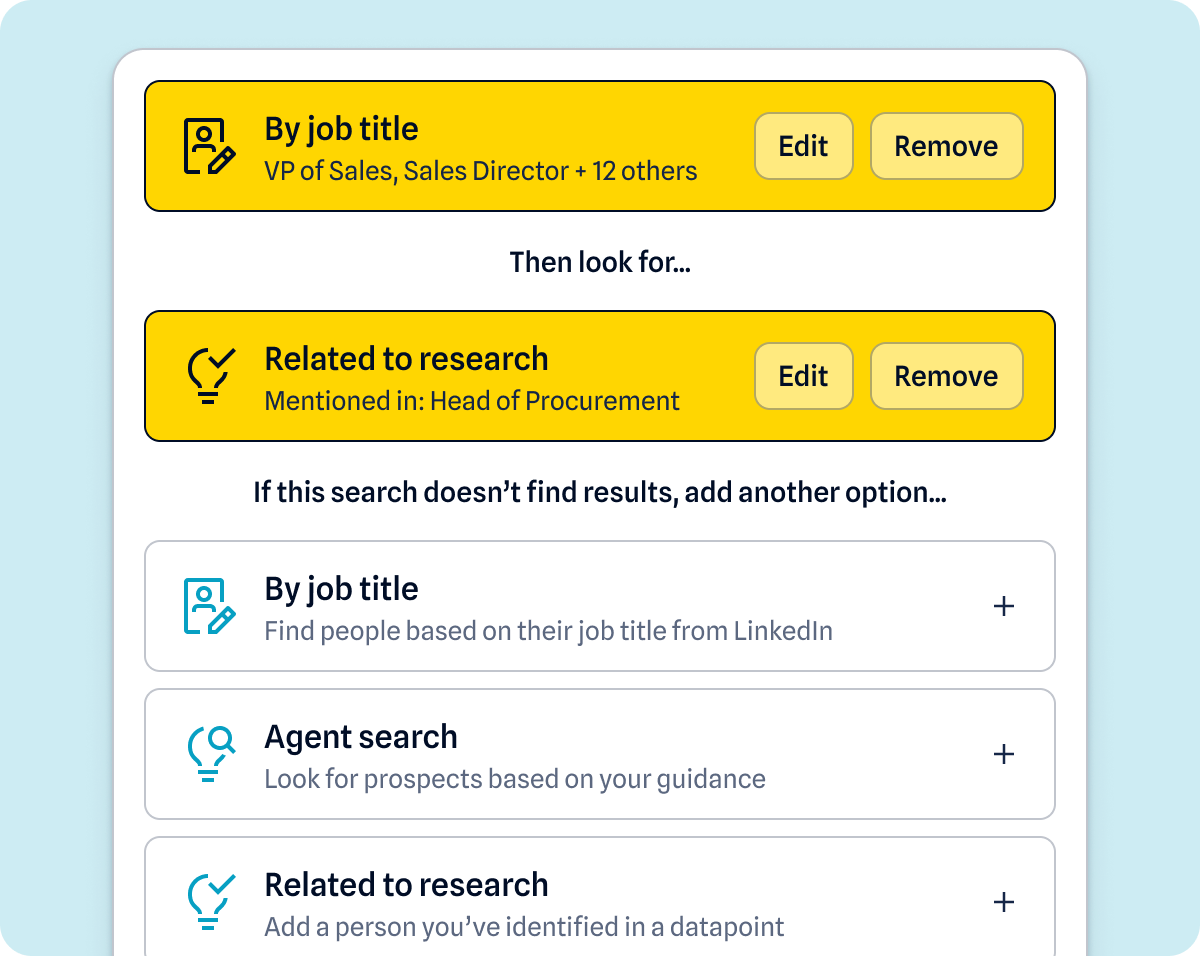Click 'VP of Sales, Sales Director + 12 others' text

click(480, 171)
